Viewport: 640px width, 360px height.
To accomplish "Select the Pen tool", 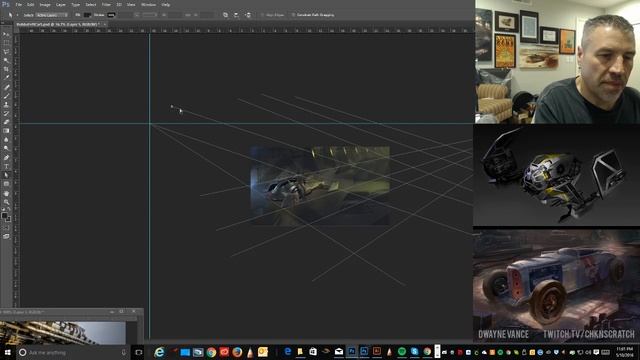I will click(x=6, y=158).
